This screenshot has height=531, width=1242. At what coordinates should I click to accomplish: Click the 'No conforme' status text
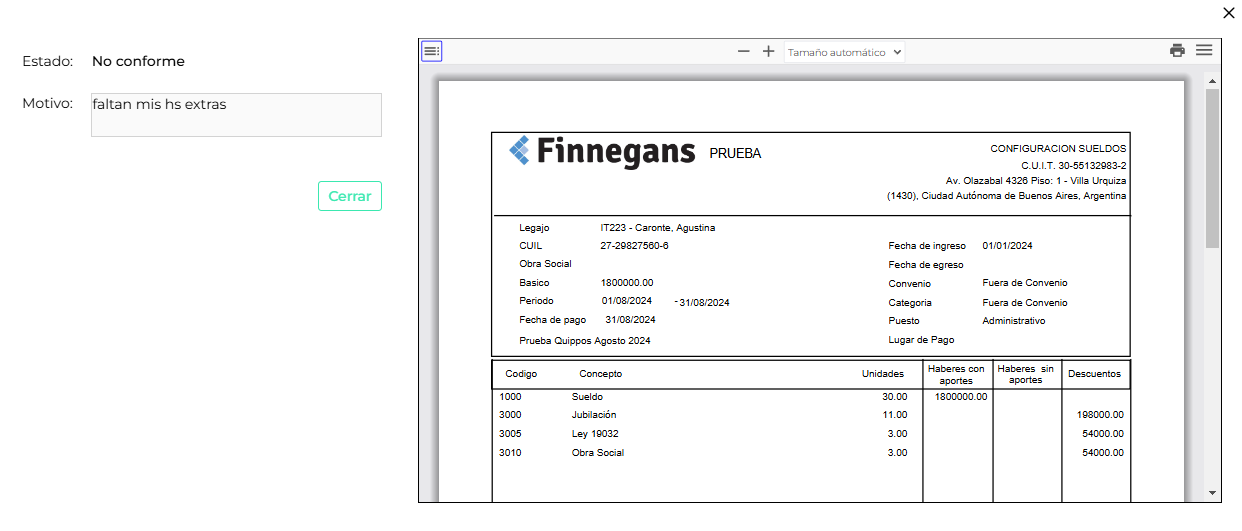point(138,61)
